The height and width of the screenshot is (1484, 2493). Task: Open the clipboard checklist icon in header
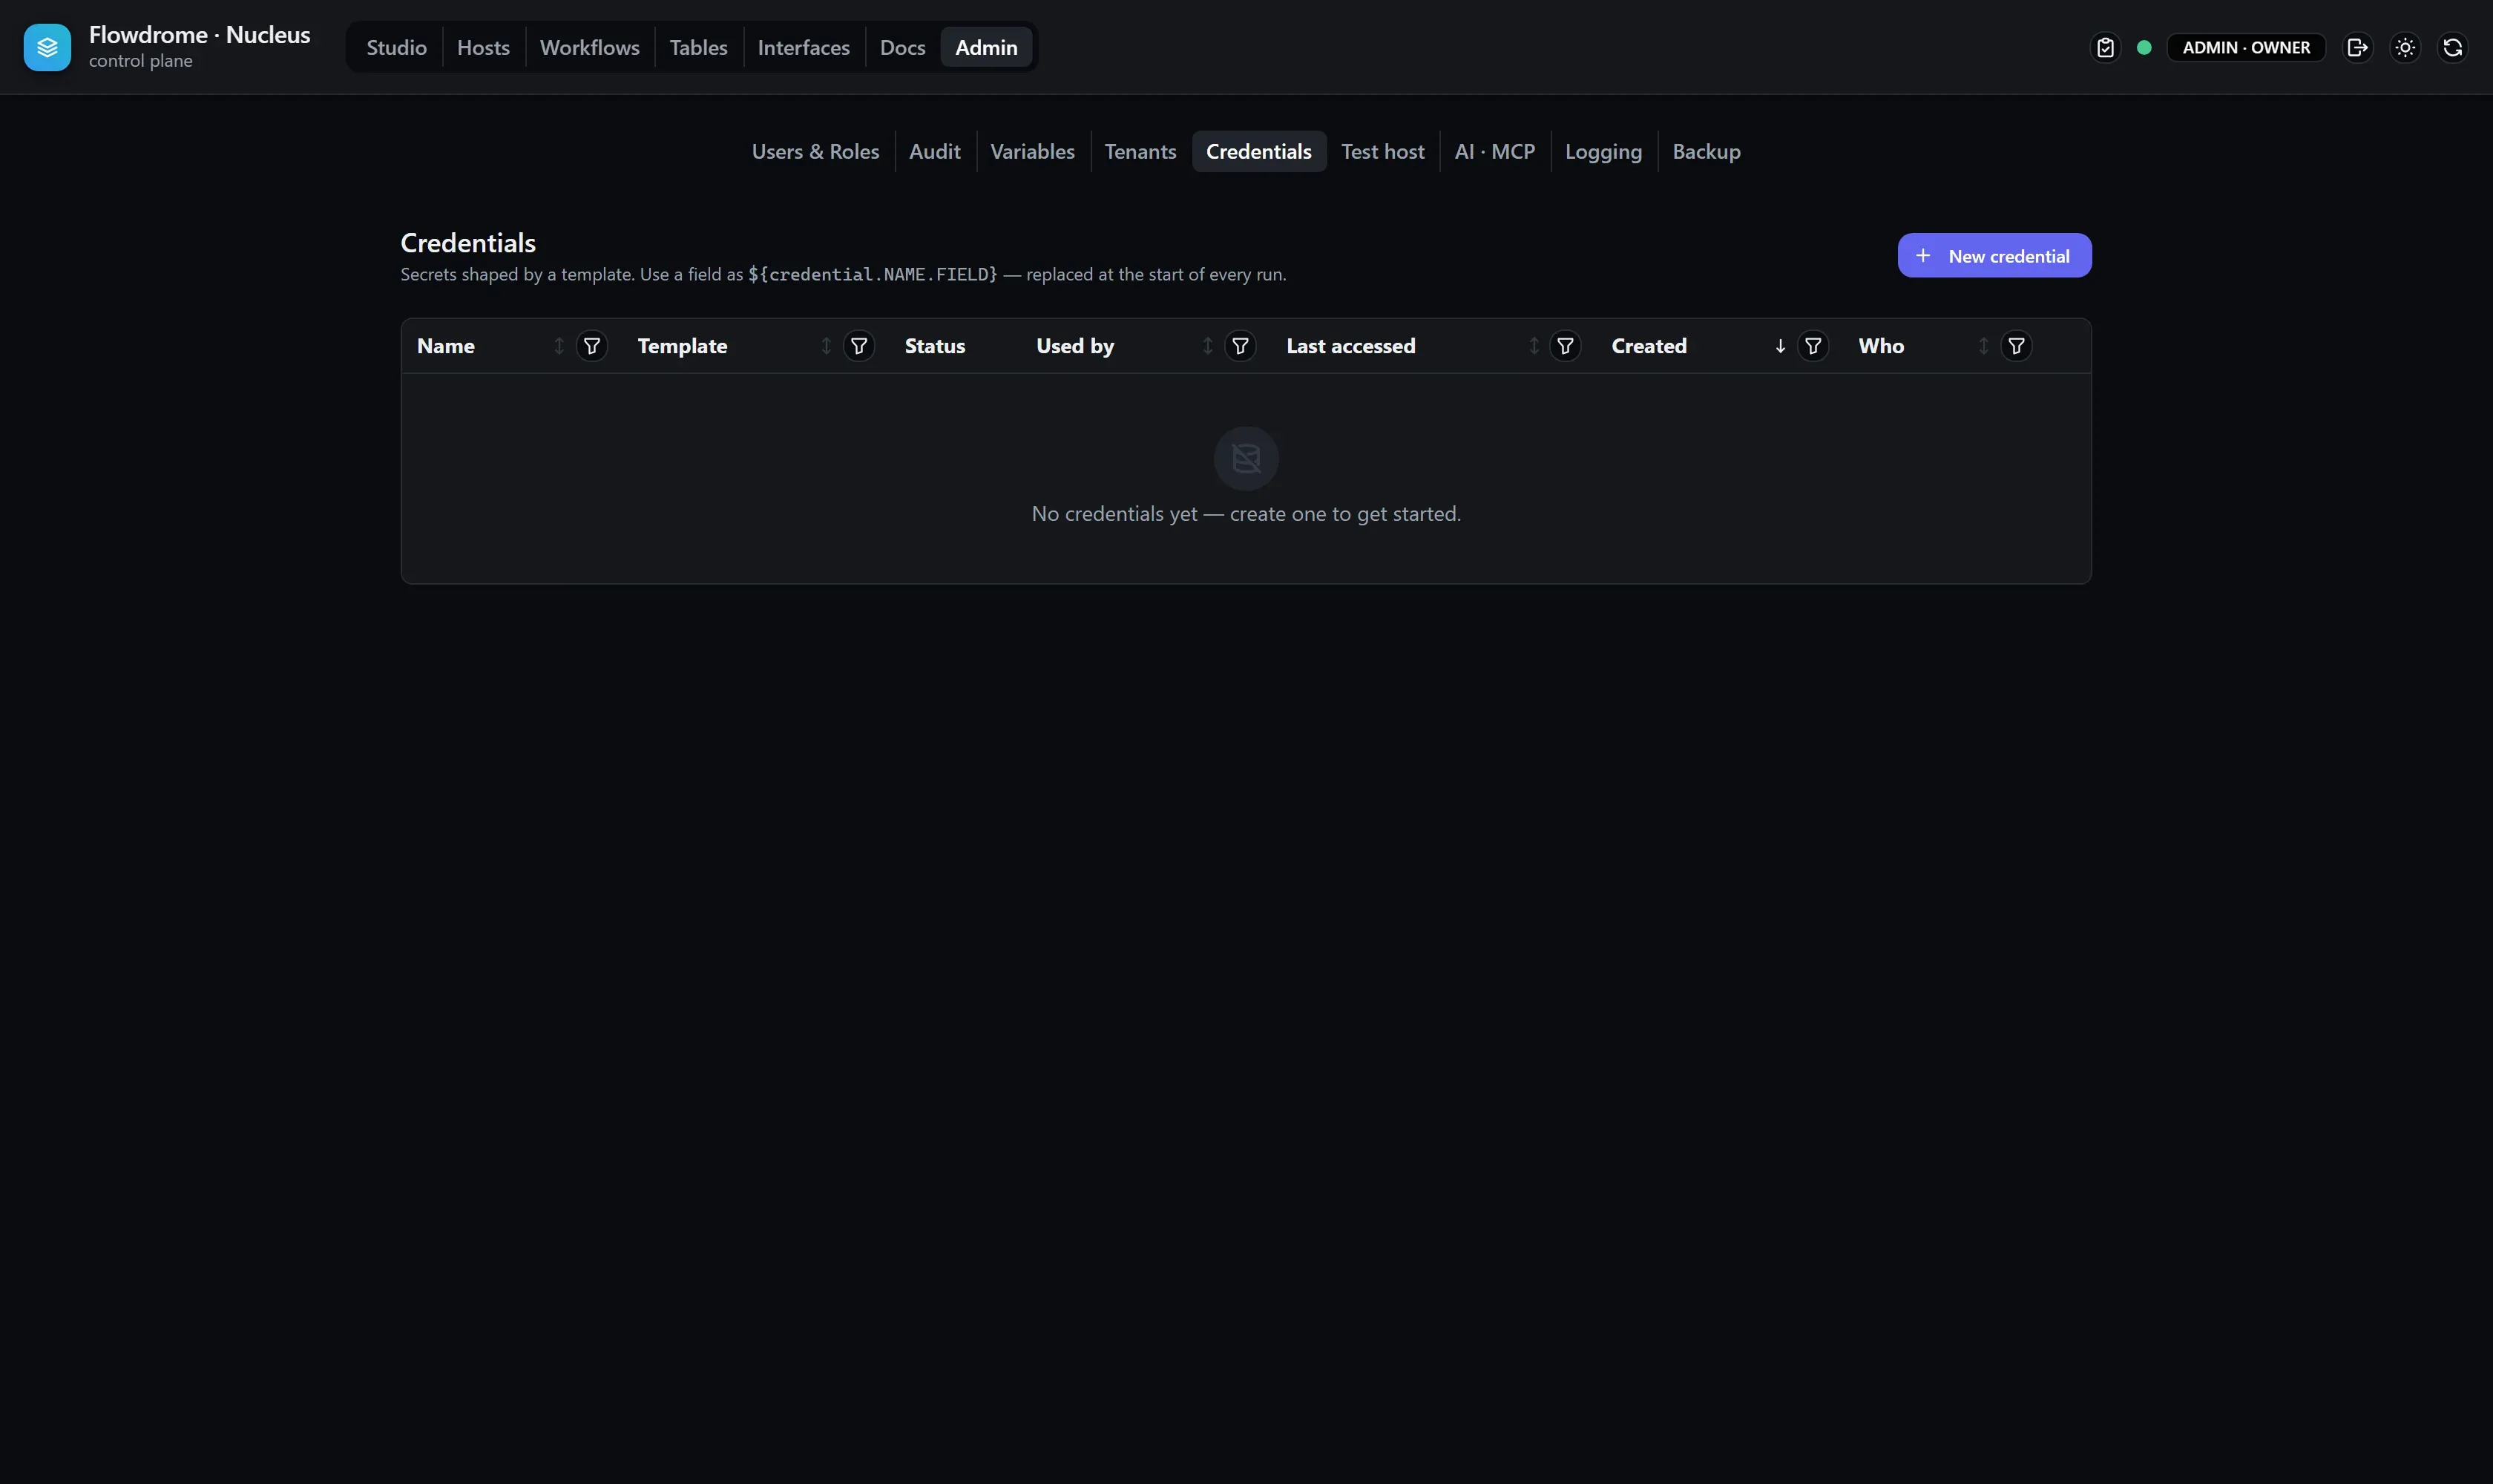tap(2105, 47)
